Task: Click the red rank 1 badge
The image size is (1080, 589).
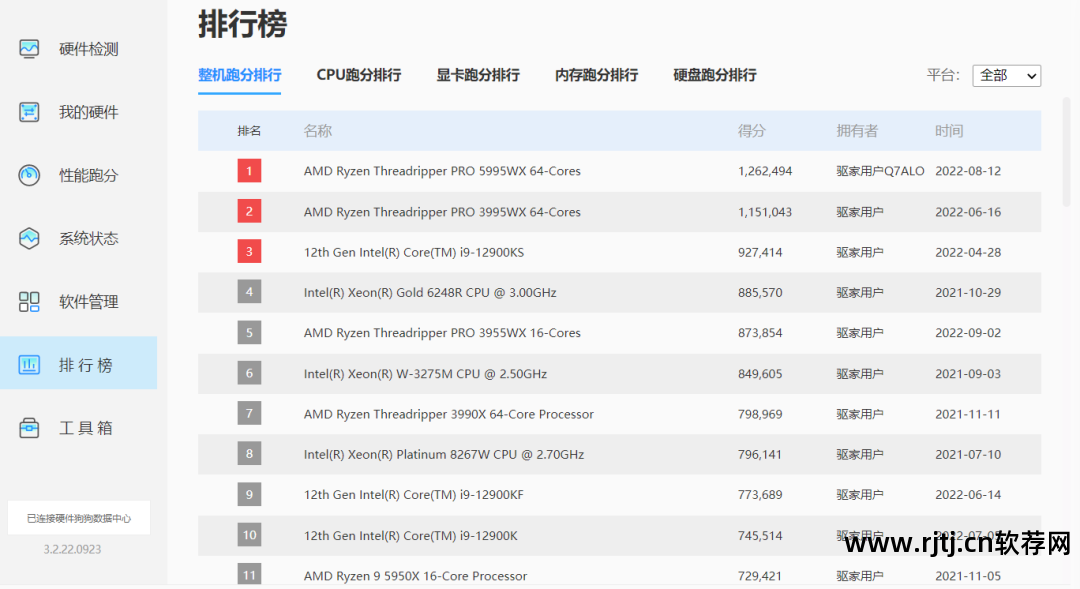Action: [x=249, y=171]
